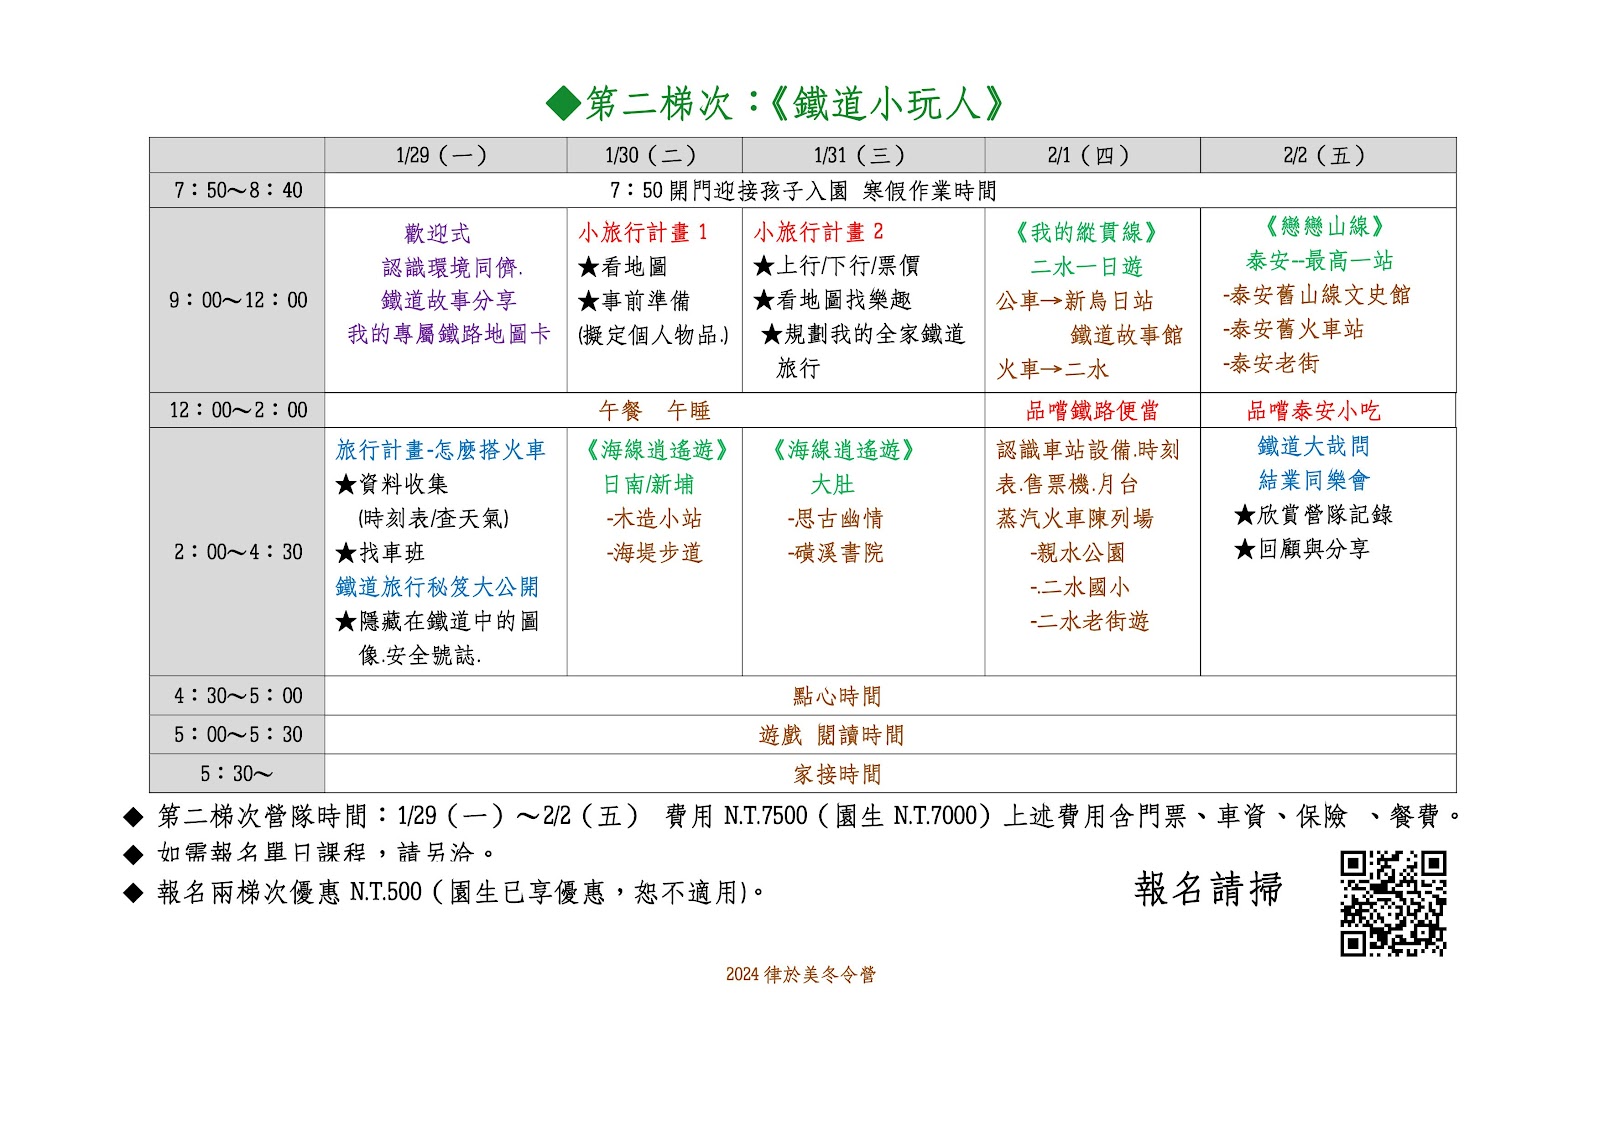Select the 1/30 (二) column header
The width and height of the screenshot is (1600, 1132).
tap(653, 155)
